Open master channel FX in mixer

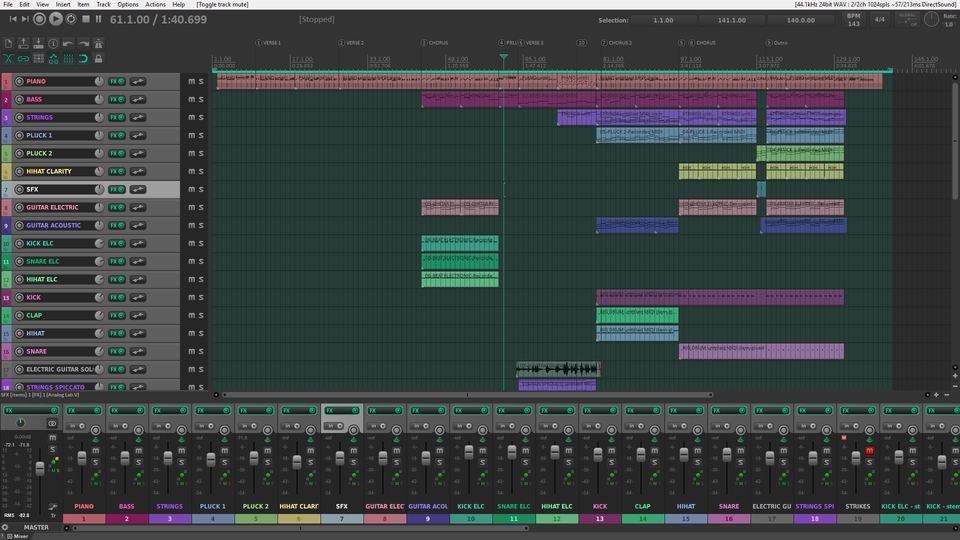[29, 410]
